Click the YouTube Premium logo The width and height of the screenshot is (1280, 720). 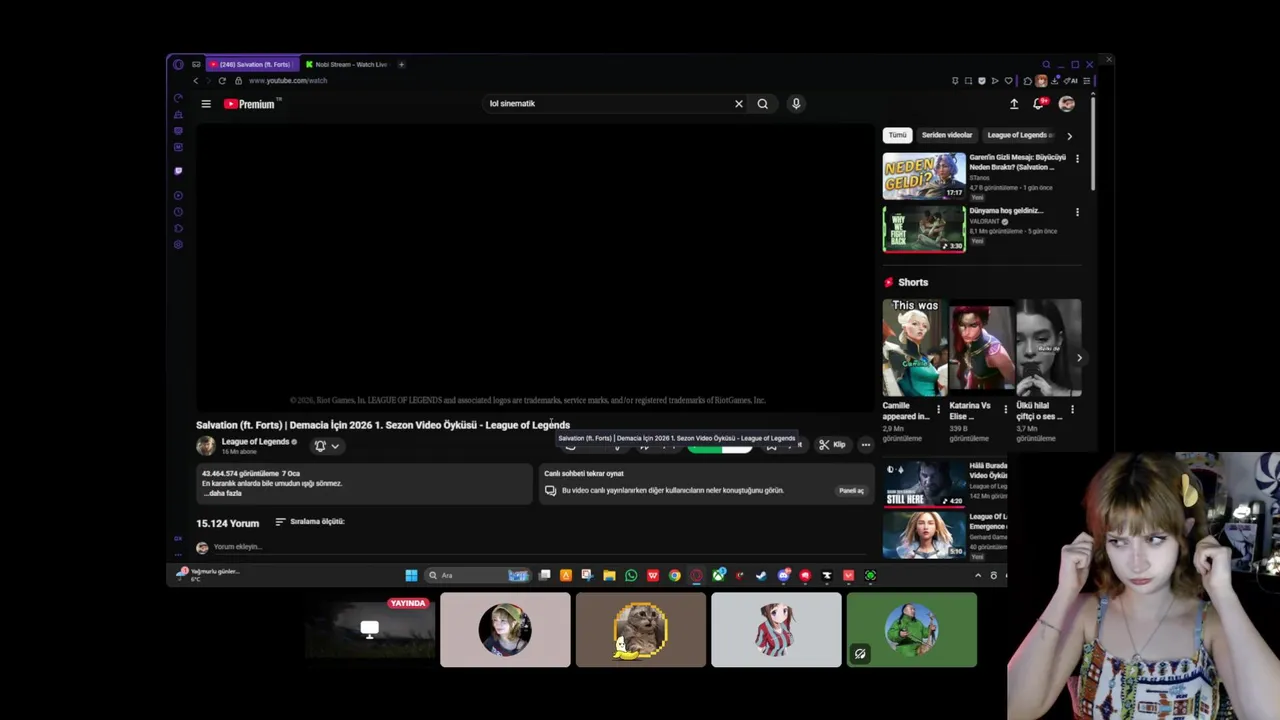pos(252,104)
